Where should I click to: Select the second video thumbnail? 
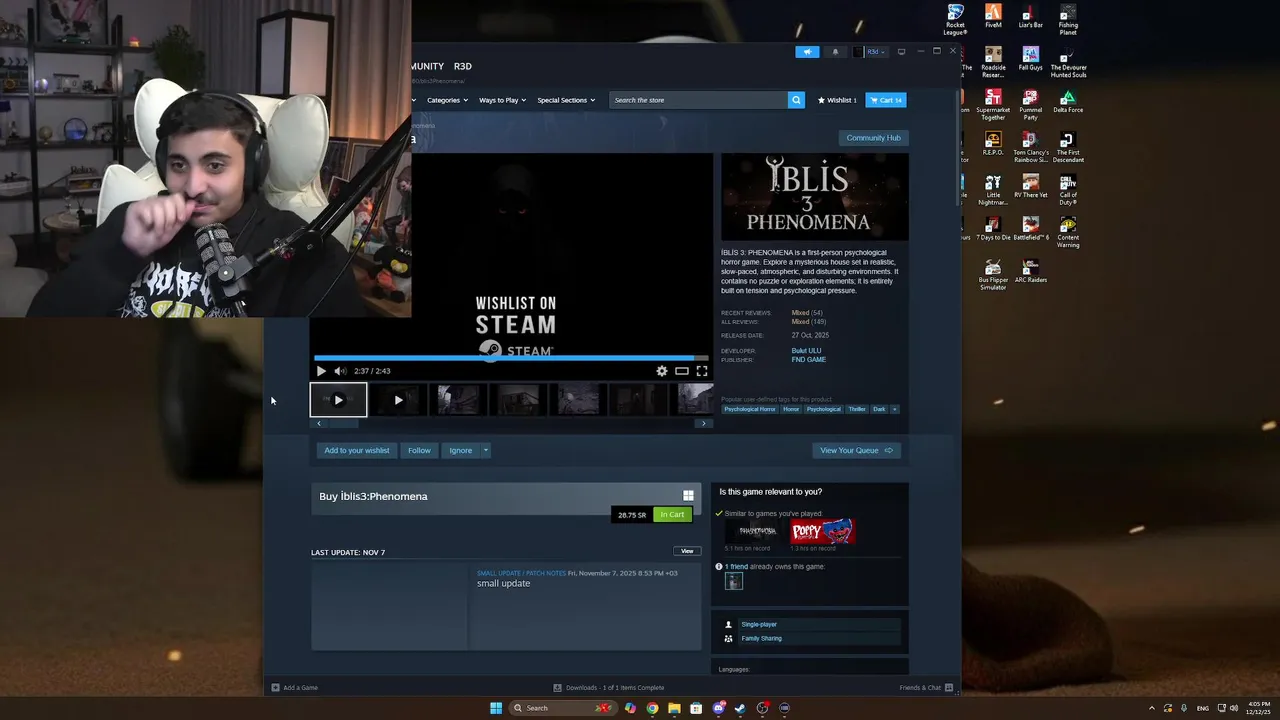398,400
